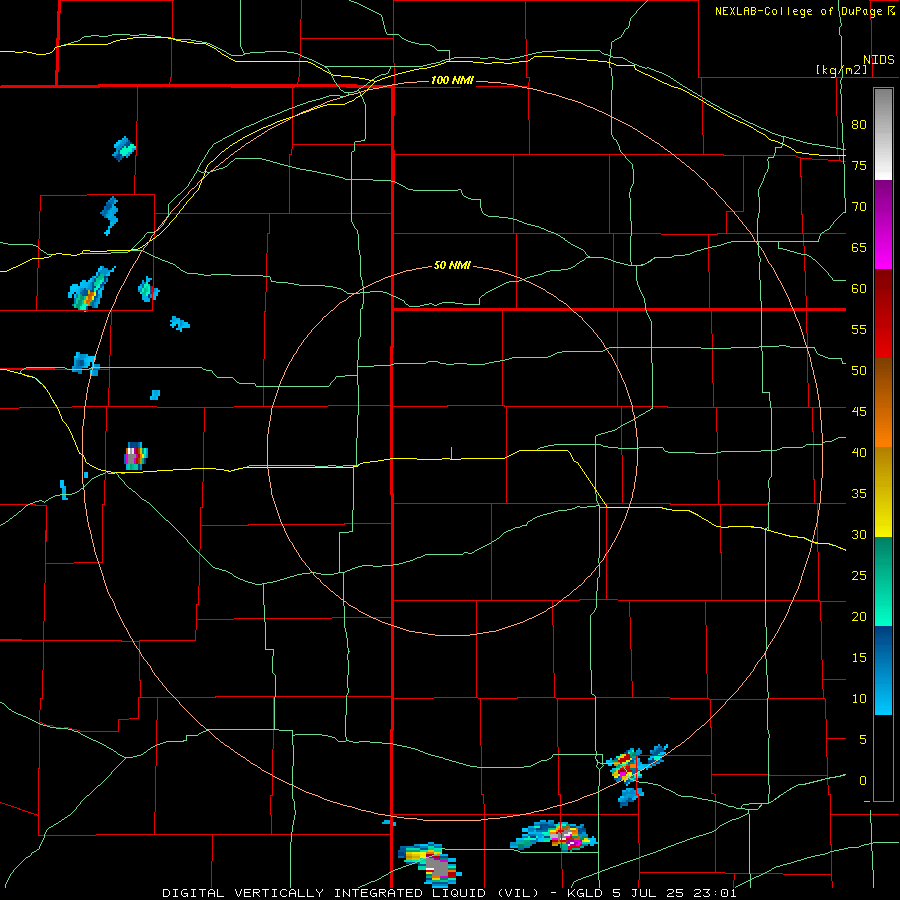This screenshot has width=900, height=900.
Task: Pick the purple-magenta segment of color bar
Action: [x=883, y=224]
